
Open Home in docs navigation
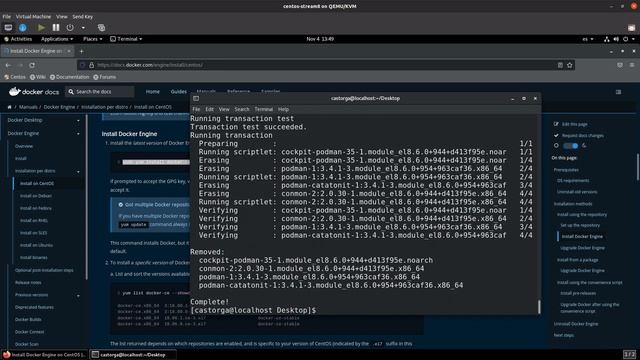(153, 91)
